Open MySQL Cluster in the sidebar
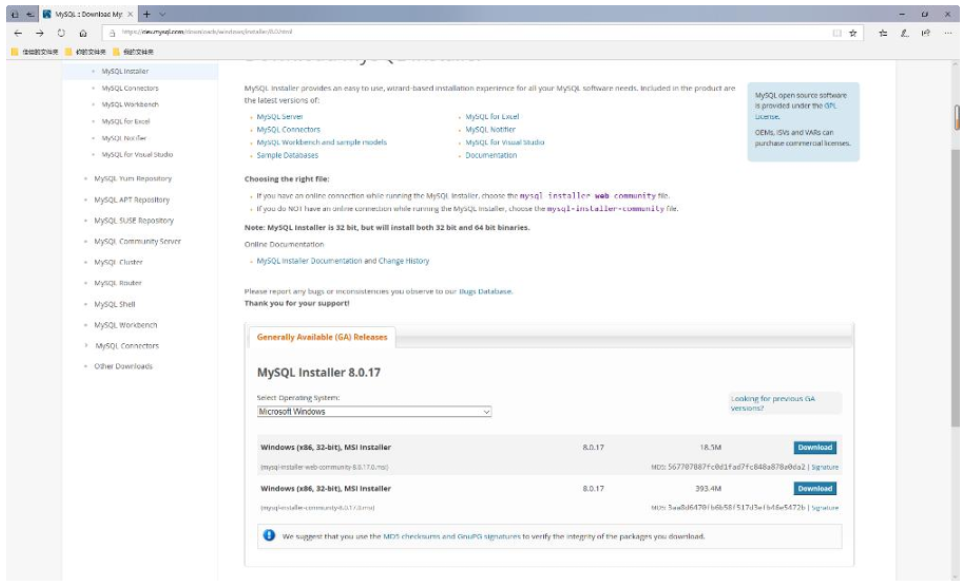Screen dimensions: 963x586 [x=118, y=262]
